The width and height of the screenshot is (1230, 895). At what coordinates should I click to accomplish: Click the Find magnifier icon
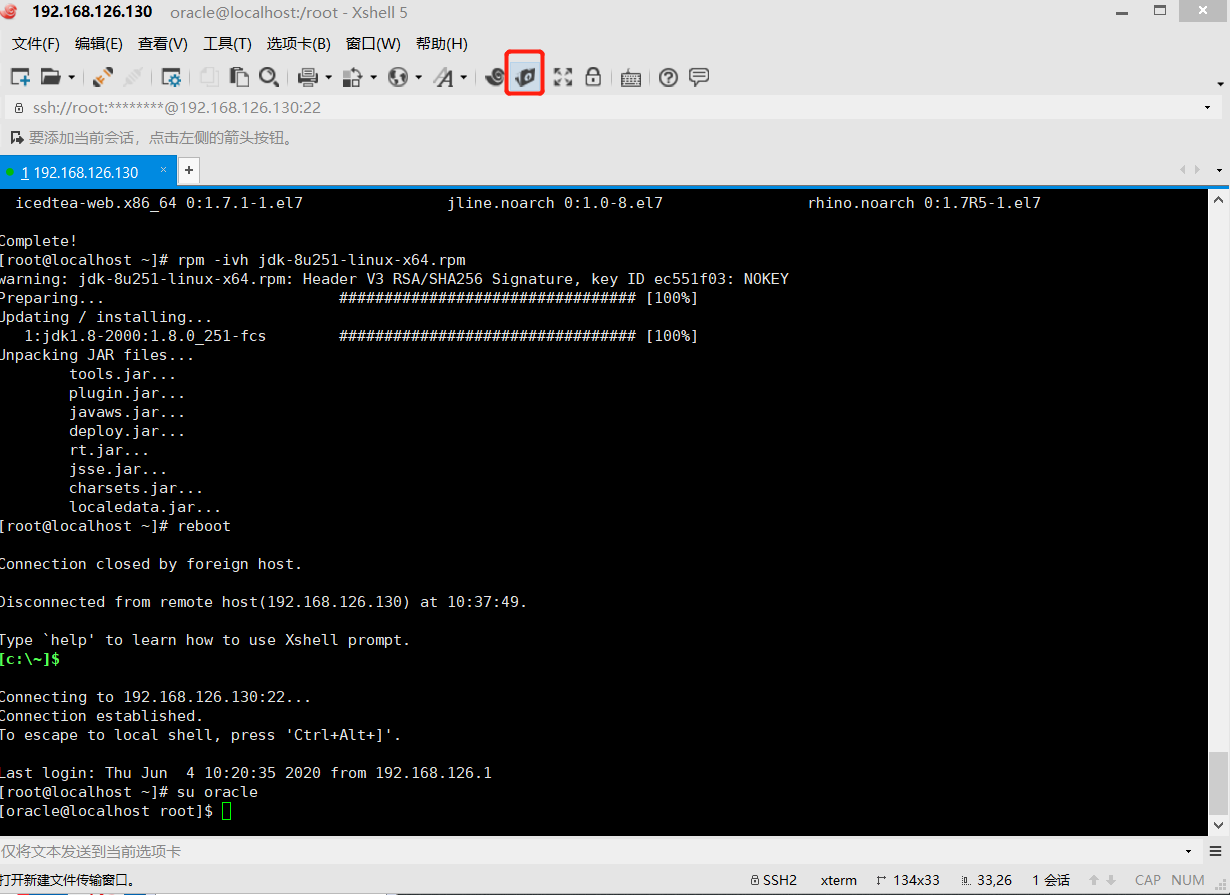(x=269, y=77)
